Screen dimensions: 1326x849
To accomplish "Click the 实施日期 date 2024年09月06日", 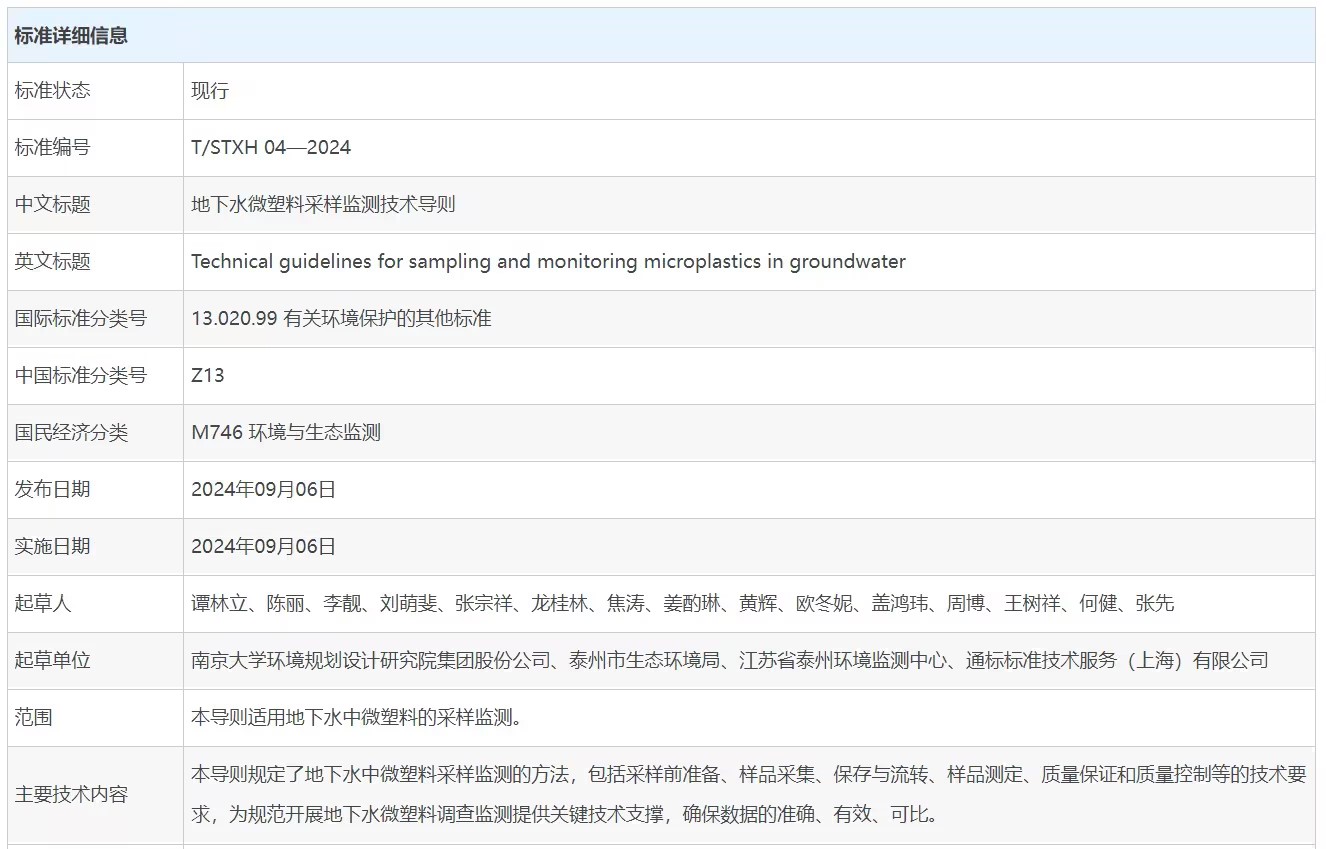I will click(263, 547).
